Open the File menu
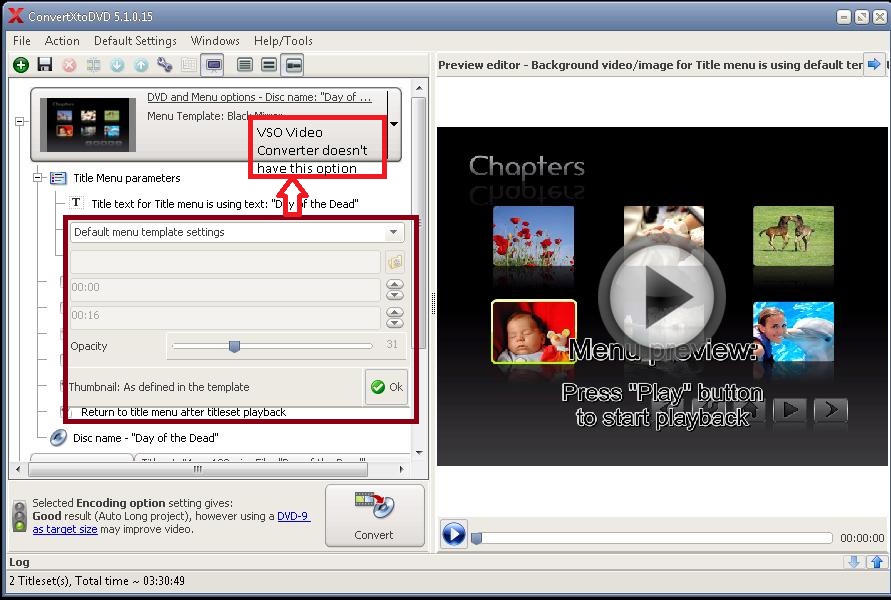This screenshot has width=891, height=600. (x=22, y=40)
